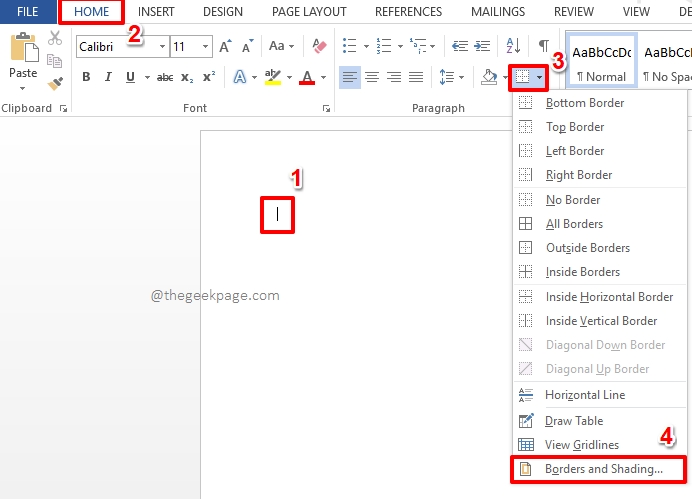Viewport: 692px width, 499px height.
Task: Center align the paragraph
Action: tap(372, 77)
